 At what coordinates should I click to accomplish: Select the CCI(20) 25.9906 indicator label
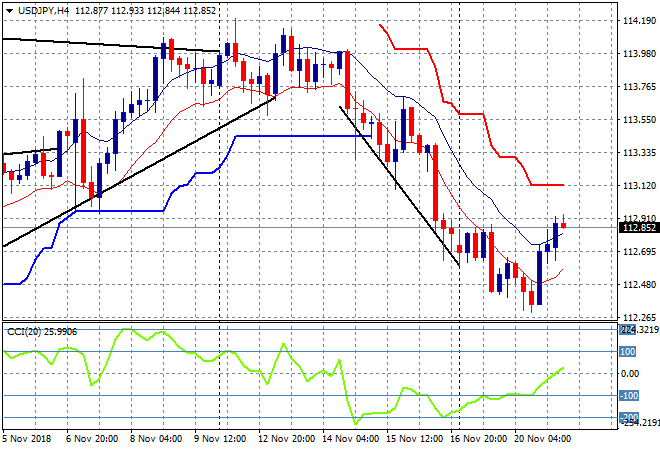tap(42, 332)
